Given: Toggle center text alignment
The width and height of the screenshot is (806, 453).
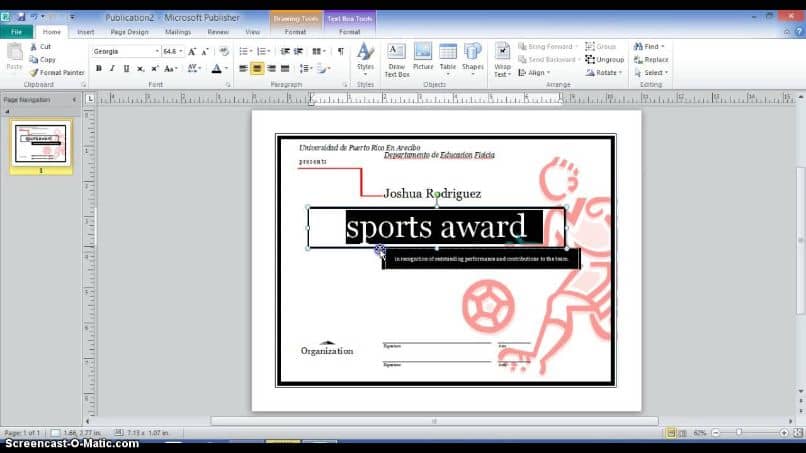Looking at the screenshot, I should point(257,68).
